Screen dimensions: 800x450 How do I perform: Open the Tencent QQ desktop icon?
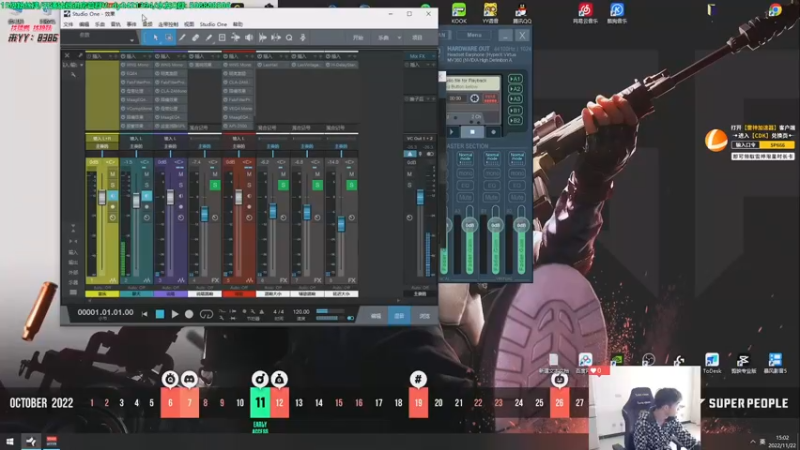click(x=521, y=13)
